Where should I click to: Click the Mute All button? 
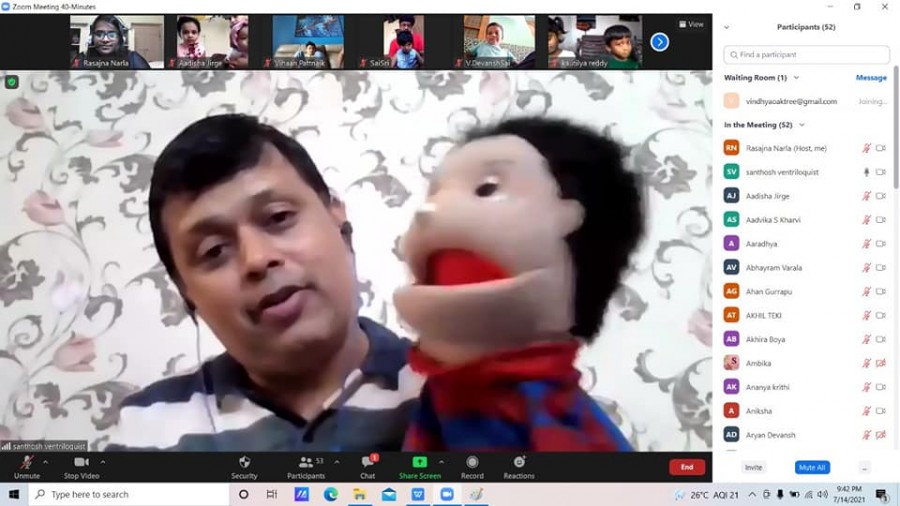pos(812,468)
